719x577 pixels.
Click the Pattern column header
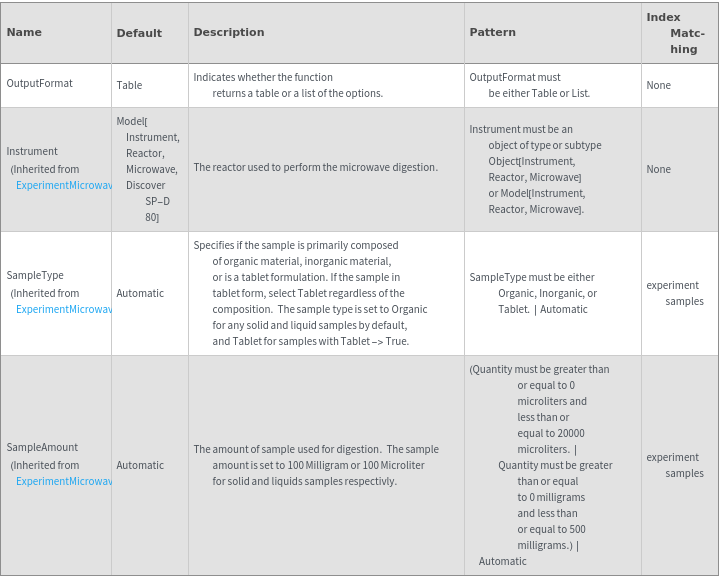pyautogui.click(x=493, y=32)
